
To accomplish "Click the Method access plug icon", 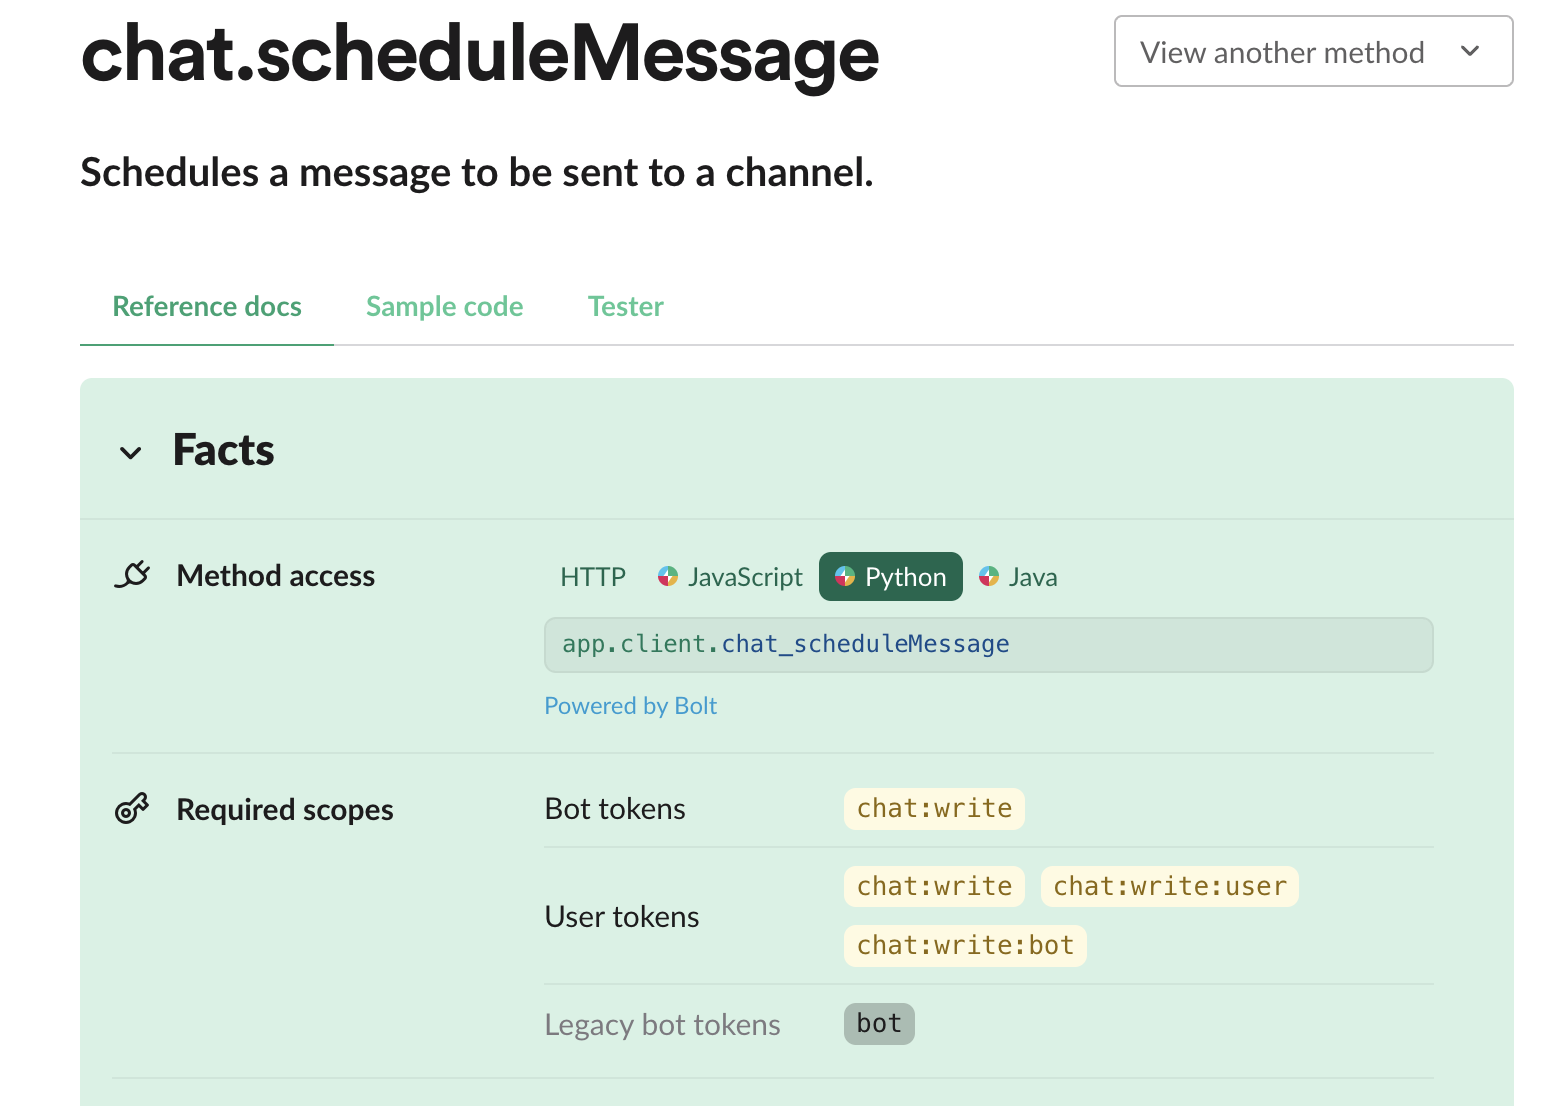I will click(x=133, y=575).
